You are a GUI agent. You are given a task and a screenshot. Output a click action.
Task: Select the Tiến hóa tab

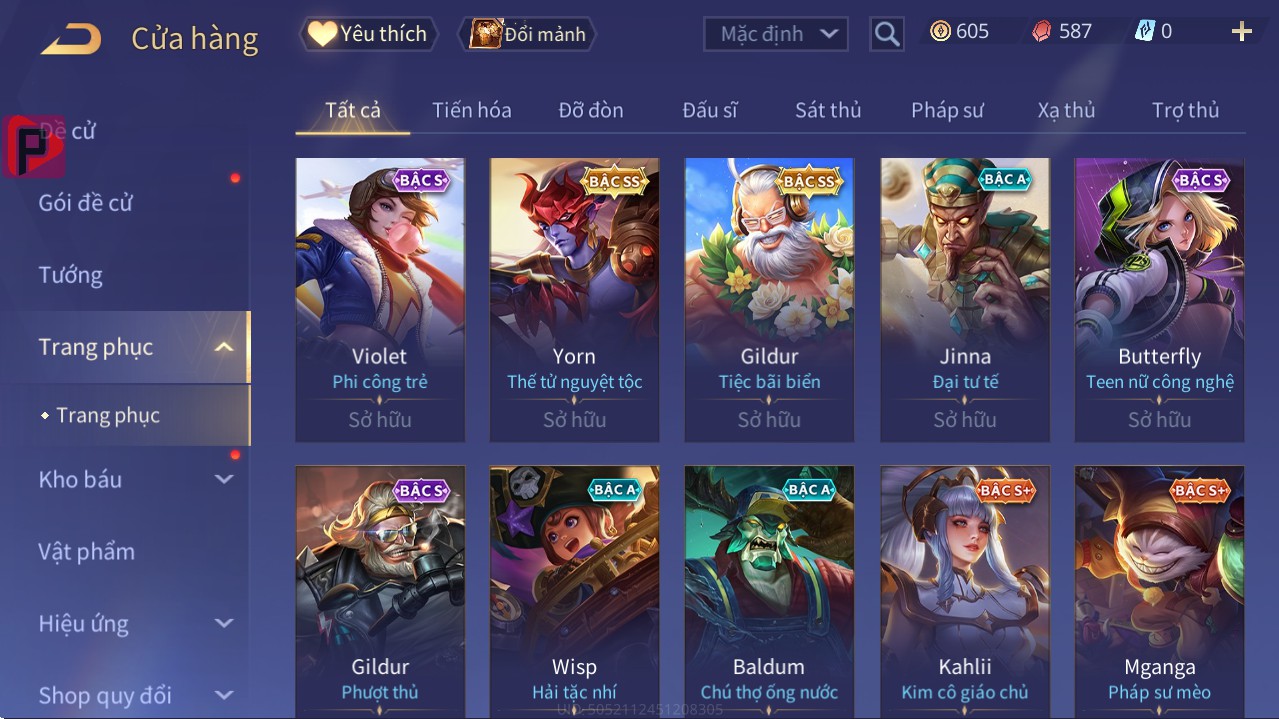point(471,110)
